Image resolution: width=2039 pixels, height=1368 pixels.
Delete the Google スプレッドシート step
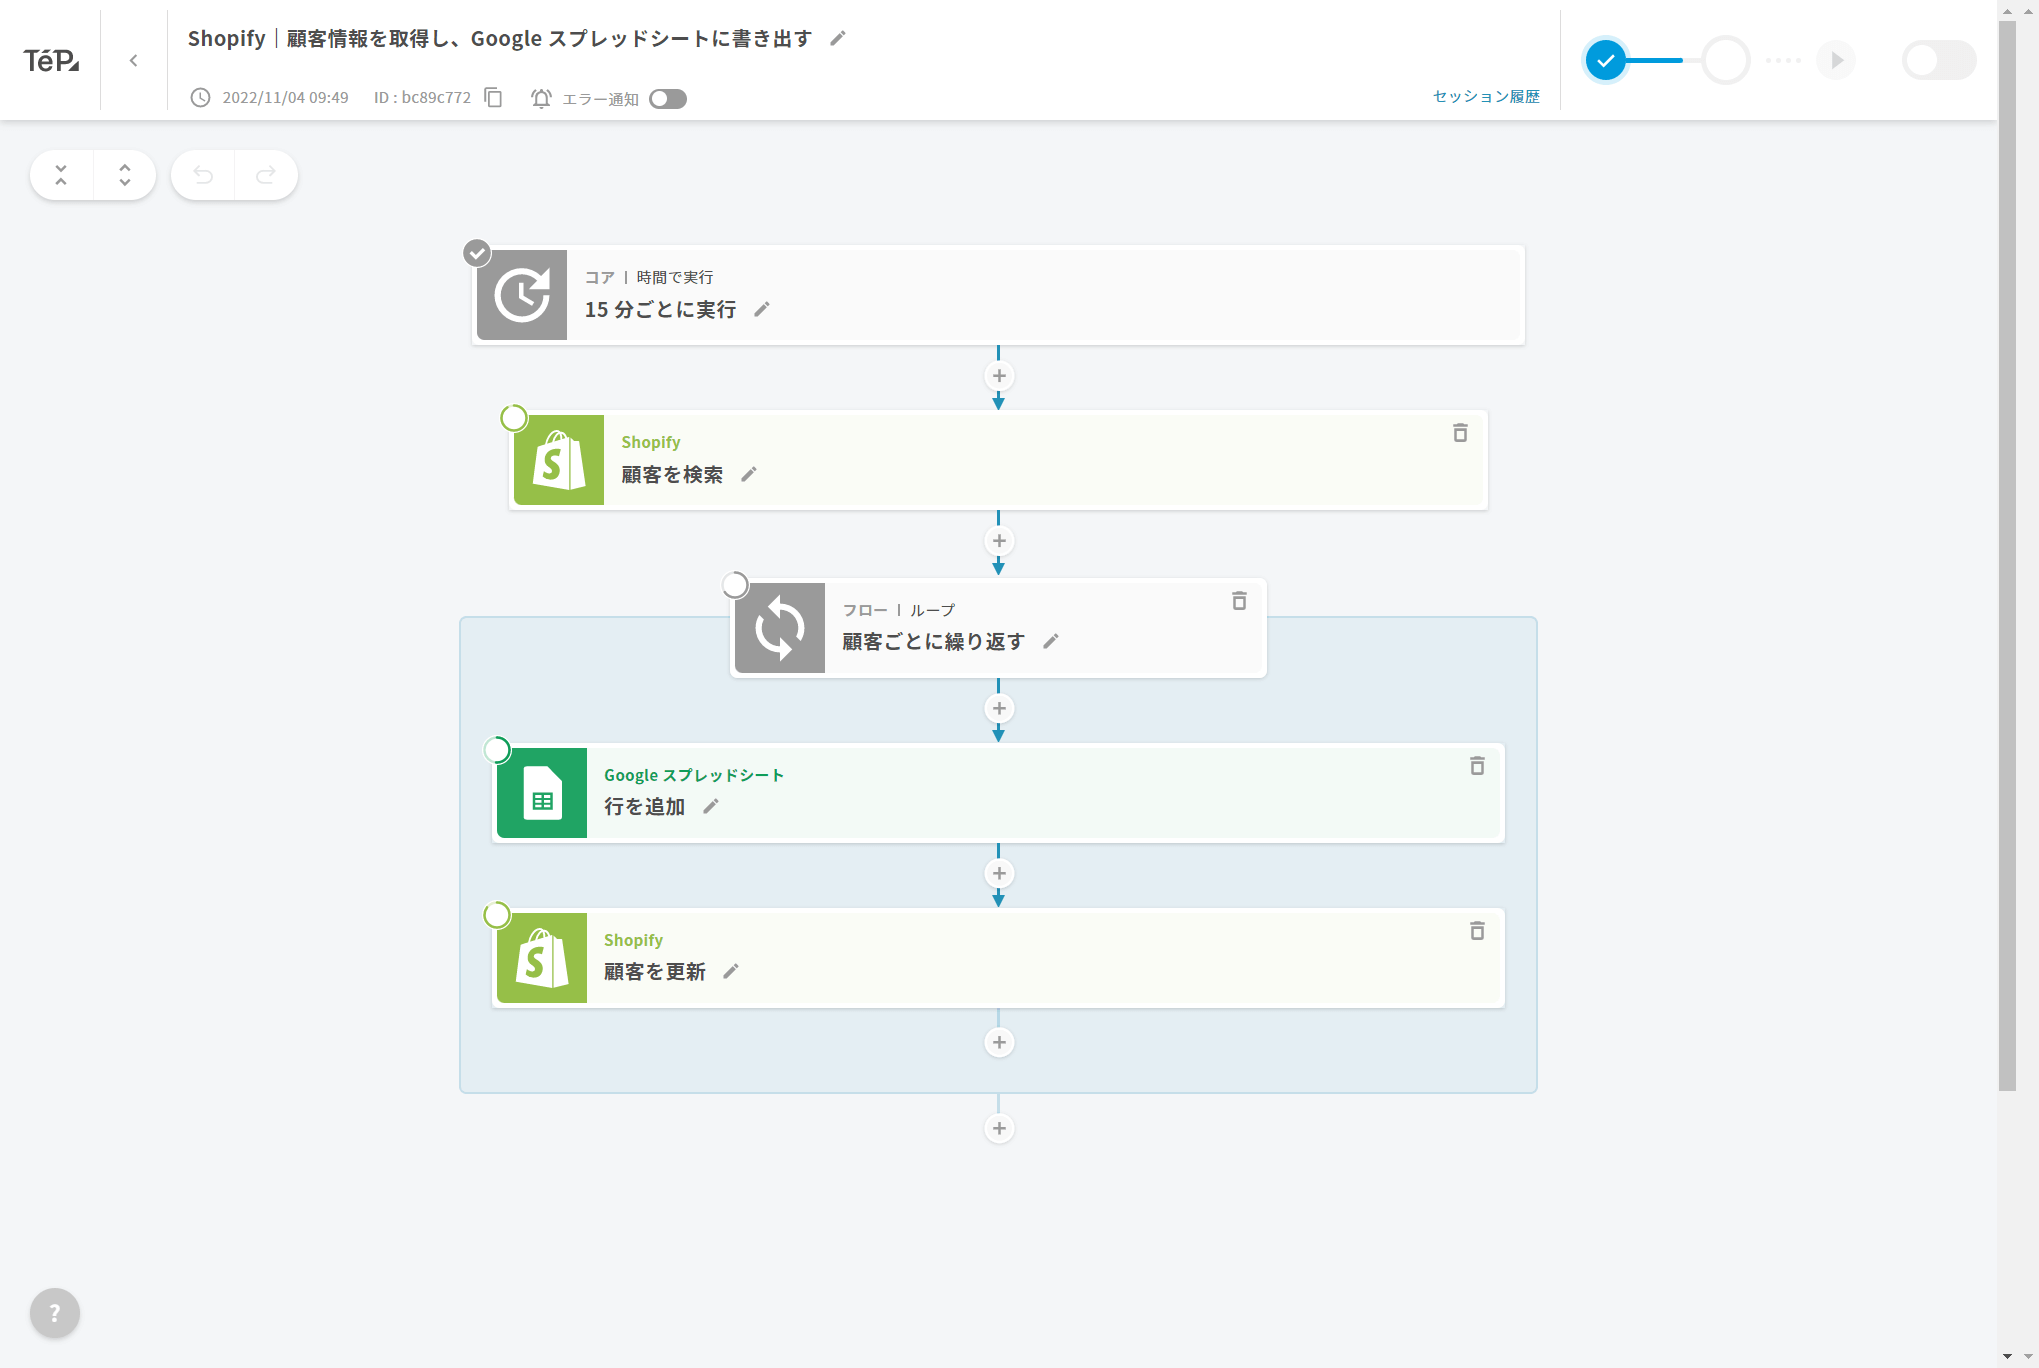(1477, 766)
